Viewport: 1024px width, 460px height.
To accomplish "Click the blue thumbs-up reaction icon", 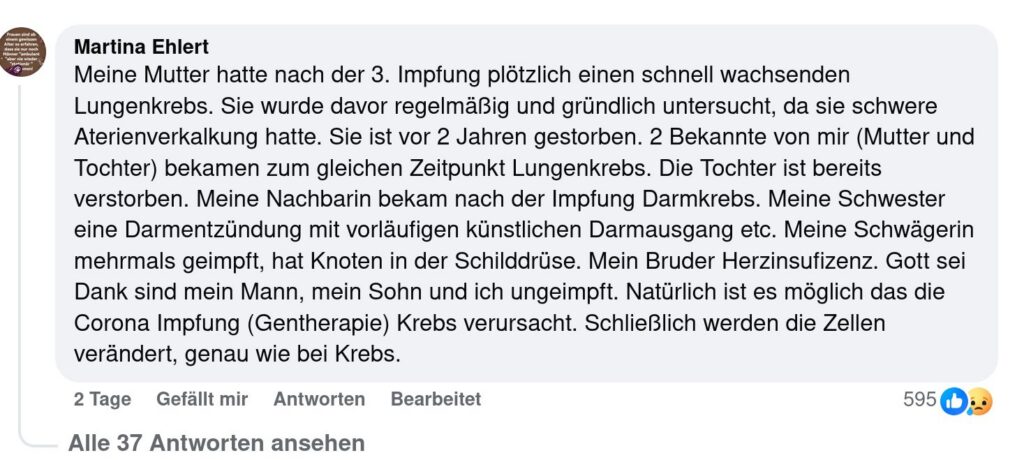I will (953, 401).
